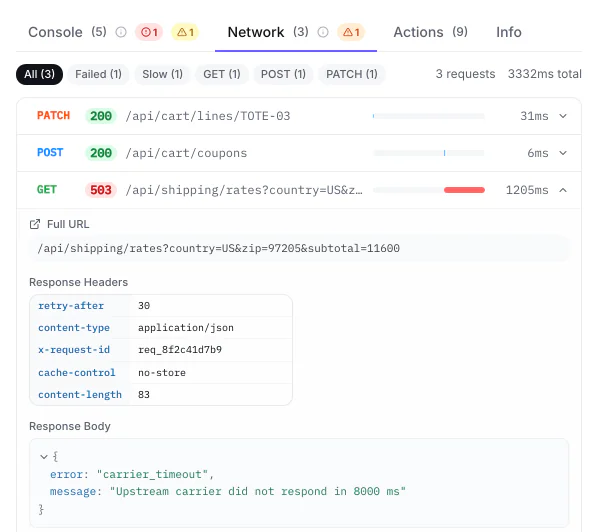Click the Console info circle icon
598x532 pixels.
point(121,32)
